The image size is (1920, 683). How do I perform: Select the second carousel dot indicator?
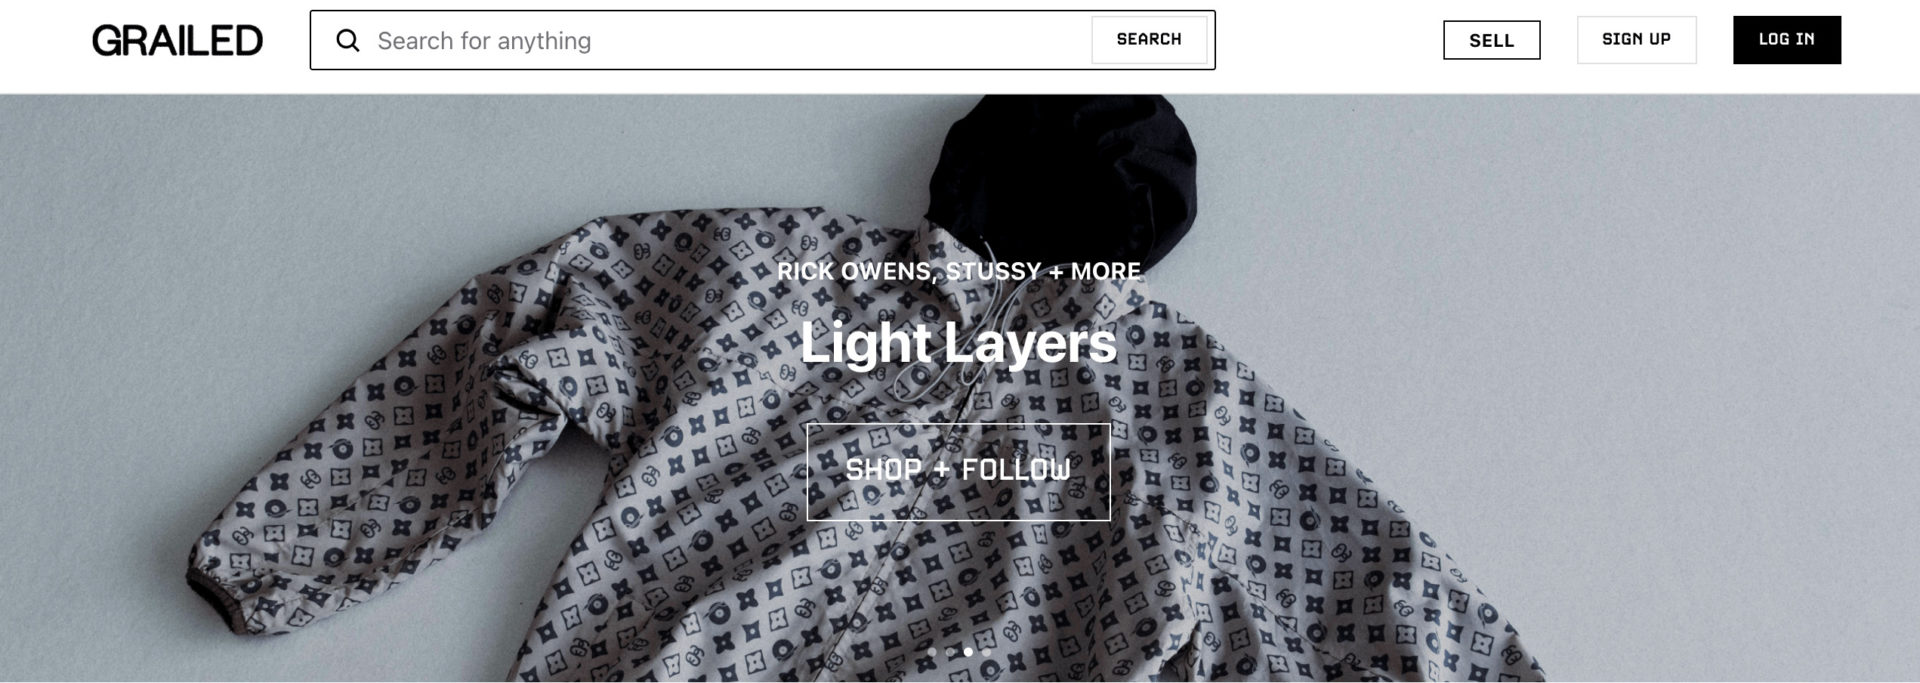pos(950,652)
